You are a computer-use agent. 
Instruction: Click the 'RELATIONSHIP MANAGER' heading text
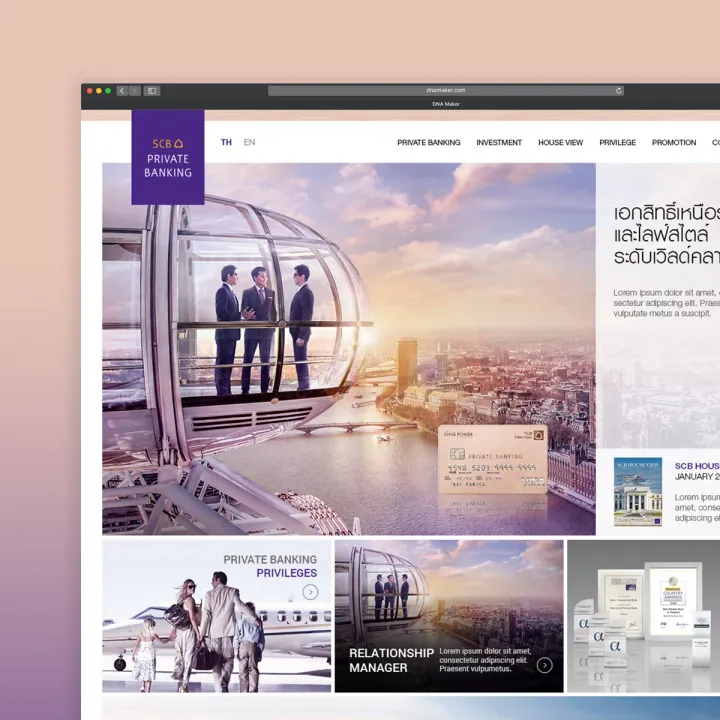391,660
